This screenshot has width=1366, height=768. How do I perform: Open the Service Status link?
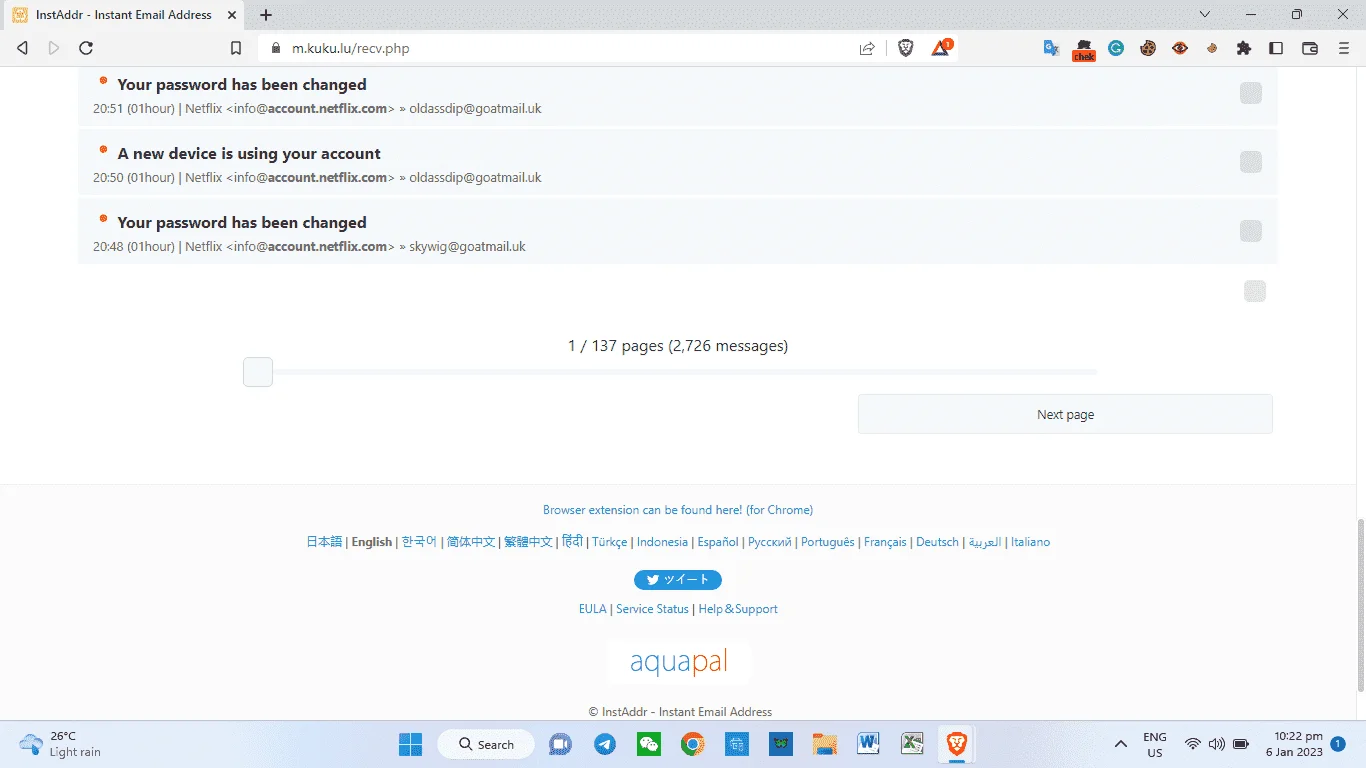(652, 609)
